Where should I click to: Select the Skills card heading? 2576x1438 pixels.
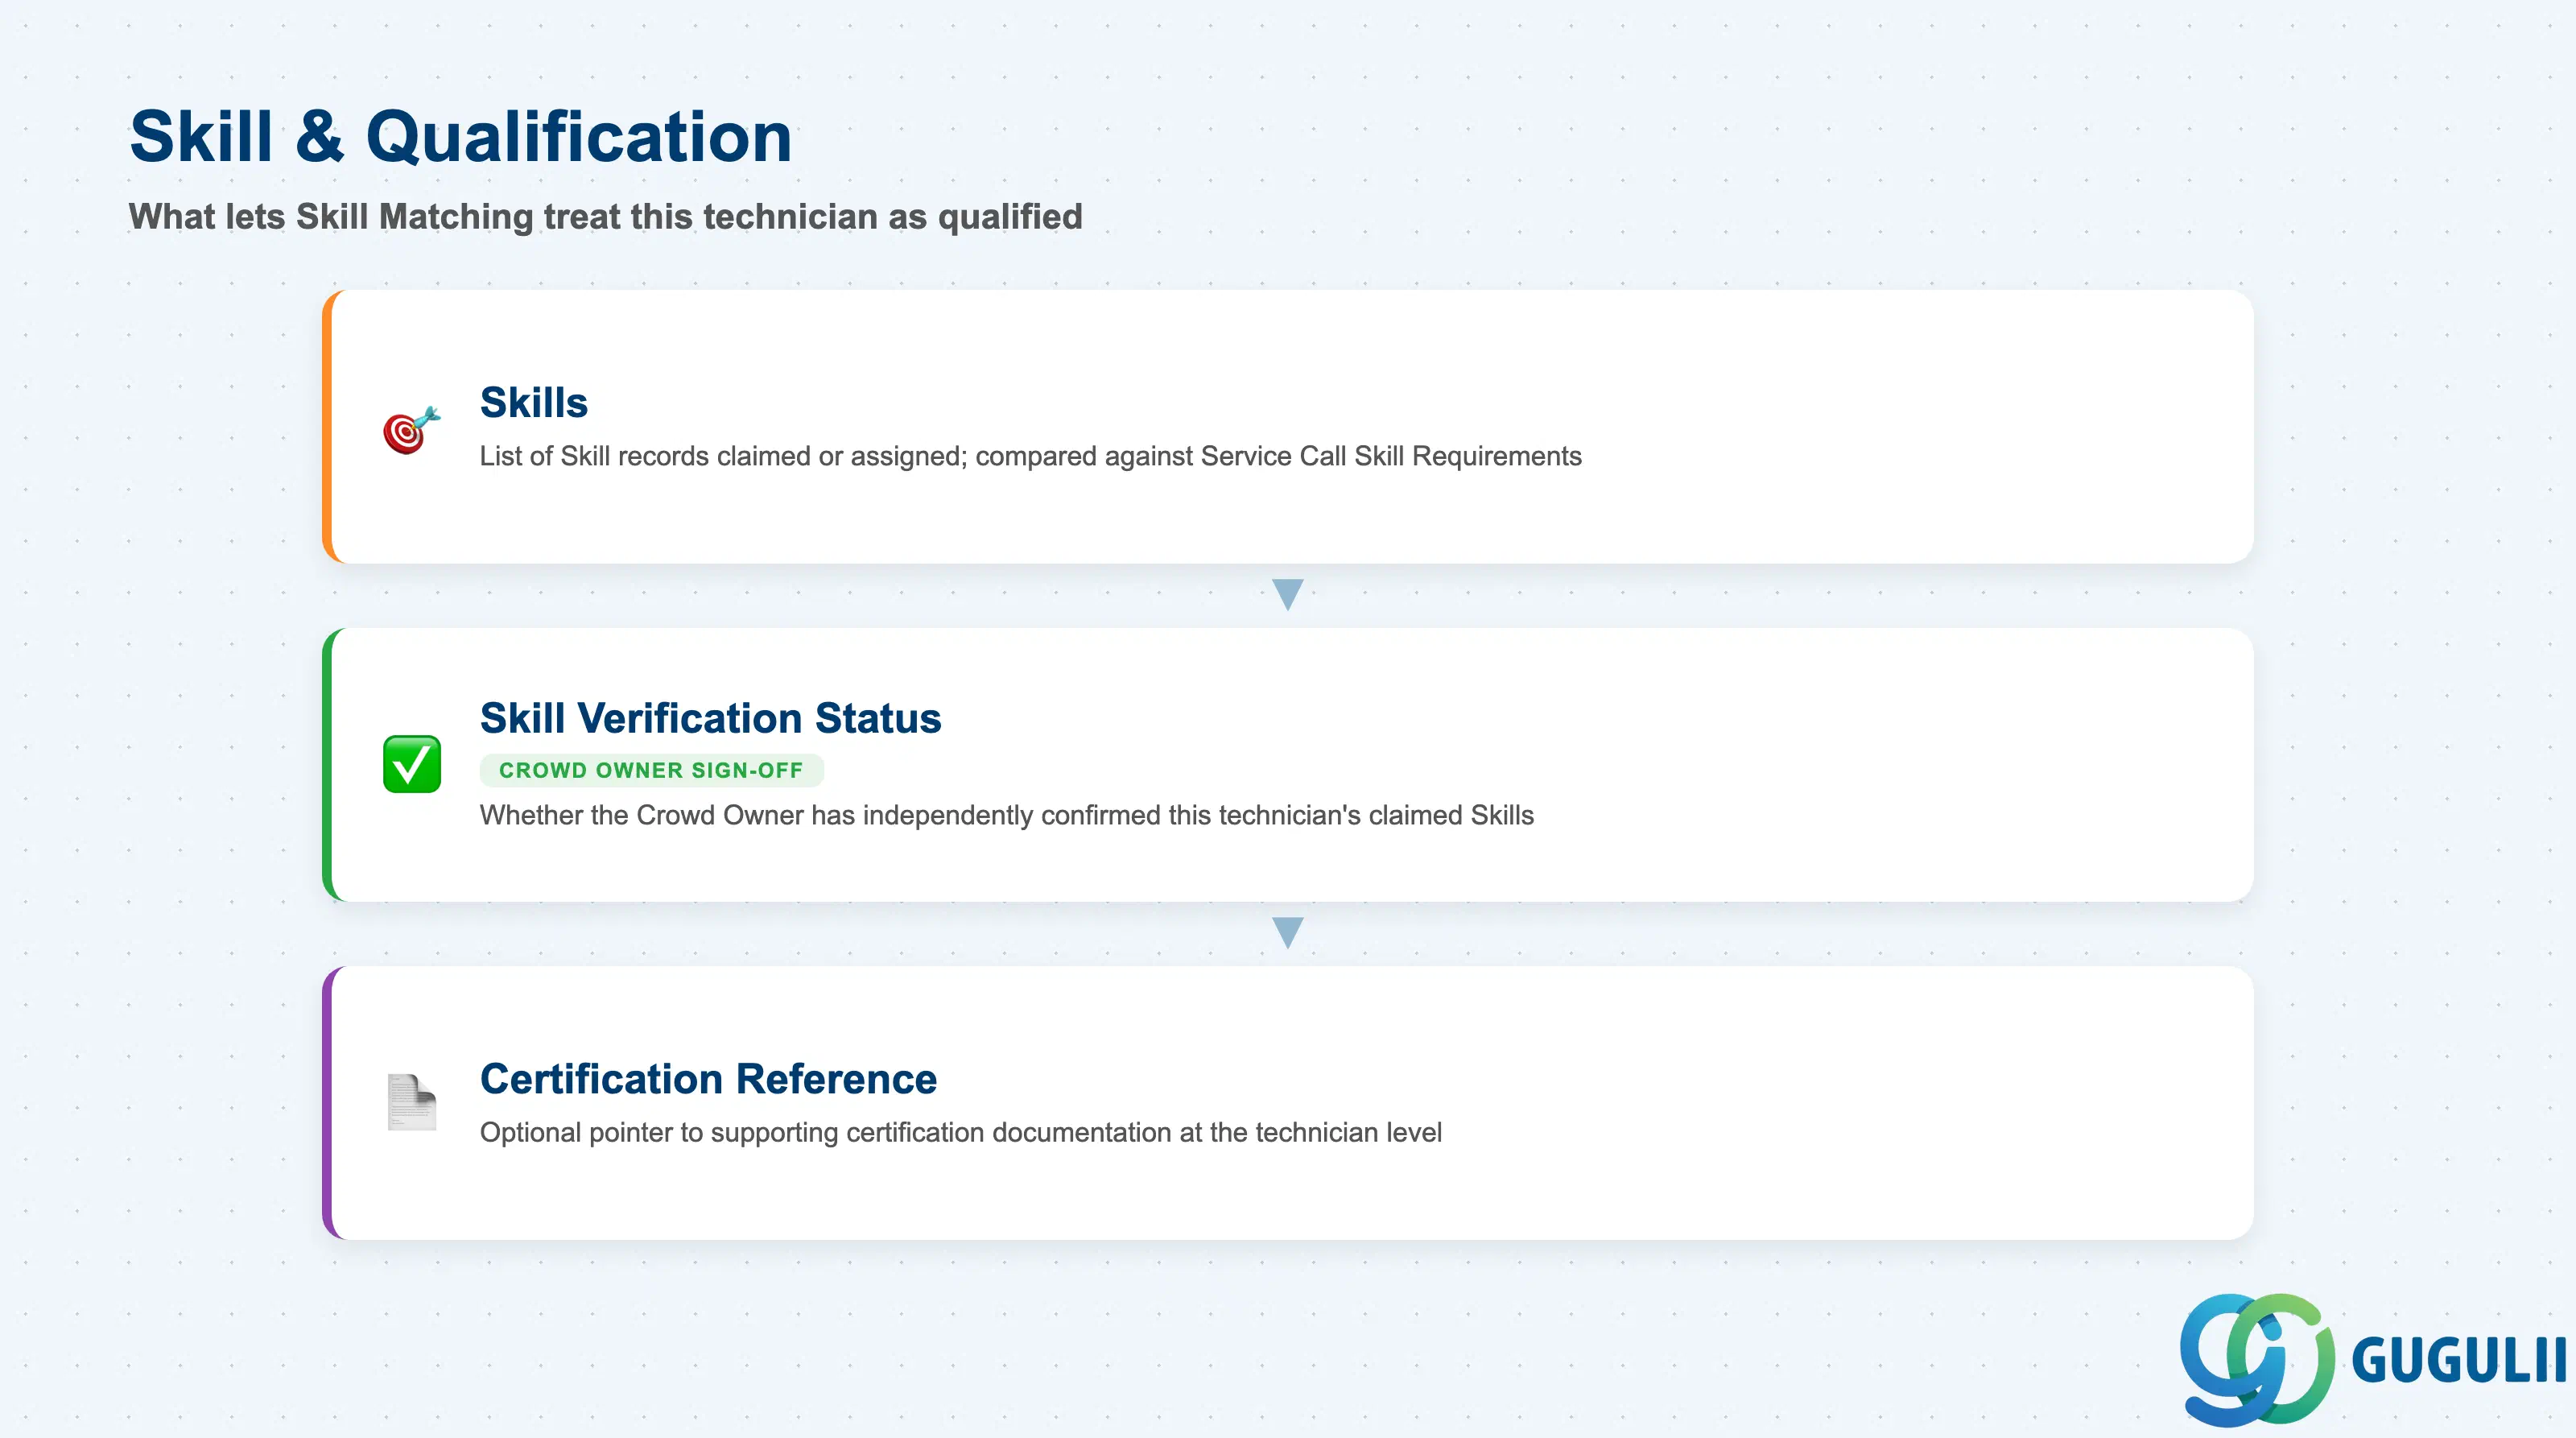click(x=534, y=402)
